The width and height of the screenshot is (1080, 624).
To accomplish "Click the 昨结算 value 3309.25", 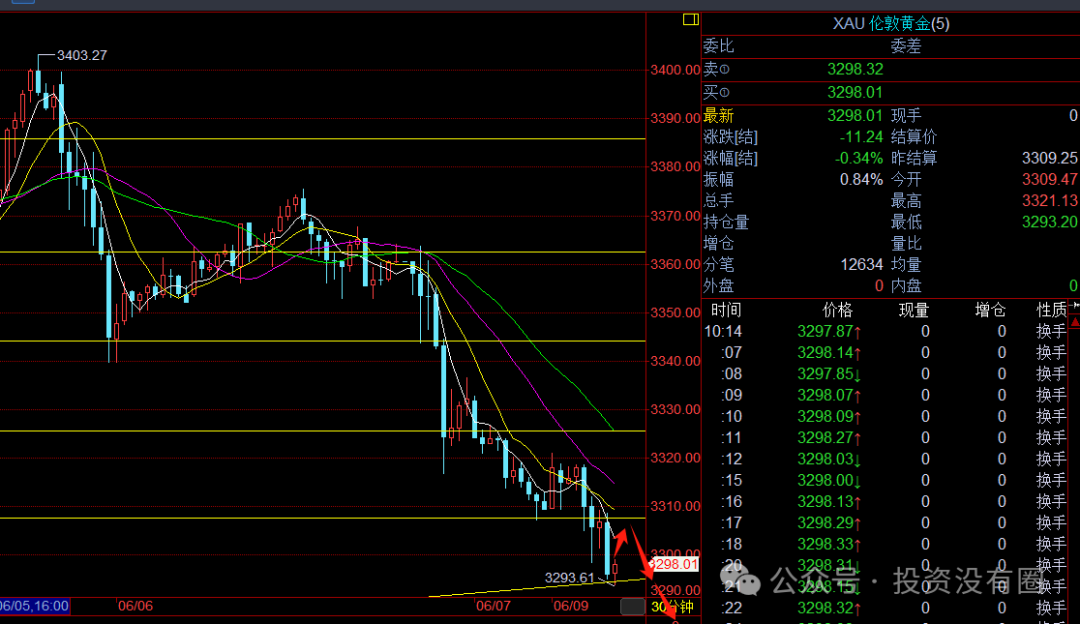I will (x=1049, y=158).
